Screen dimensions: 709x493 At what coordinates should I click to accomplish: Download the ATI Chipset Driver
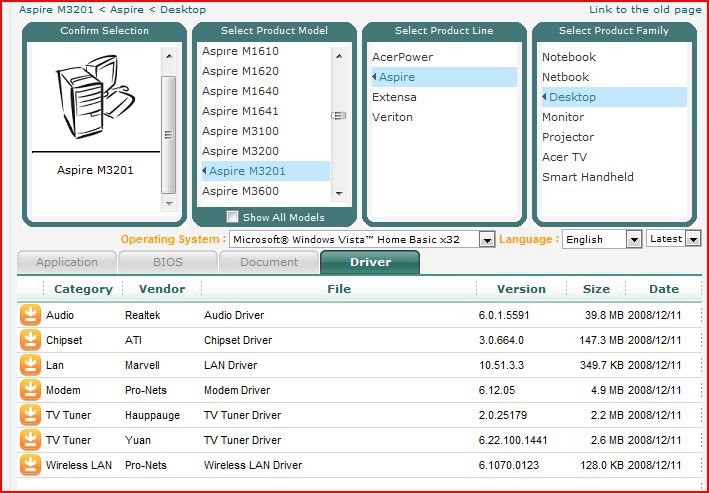coord(30,340)
